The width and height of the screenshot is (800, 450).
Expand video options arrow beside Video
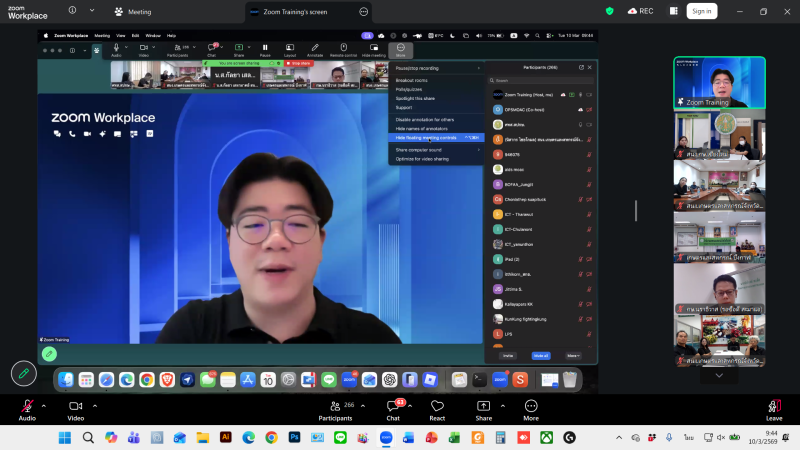point(94,405)
